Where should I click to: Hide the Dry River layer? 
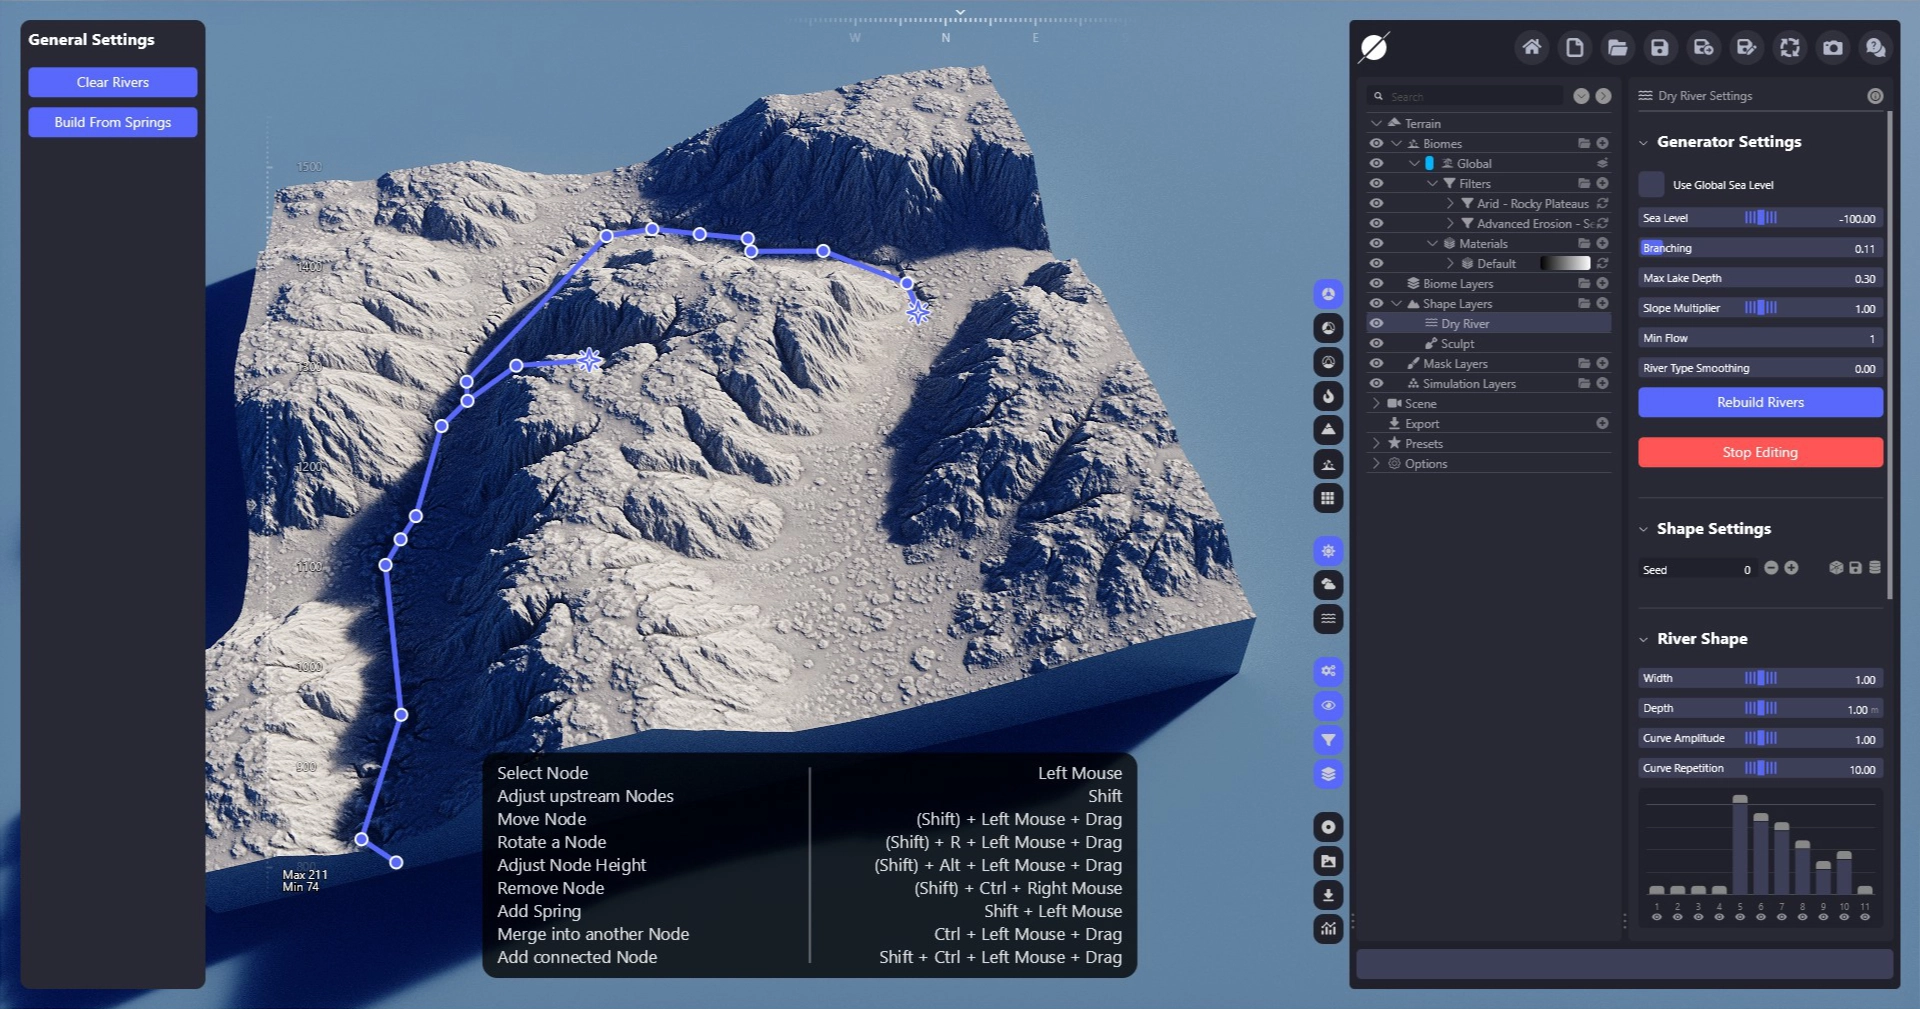tap(1377, 324)
